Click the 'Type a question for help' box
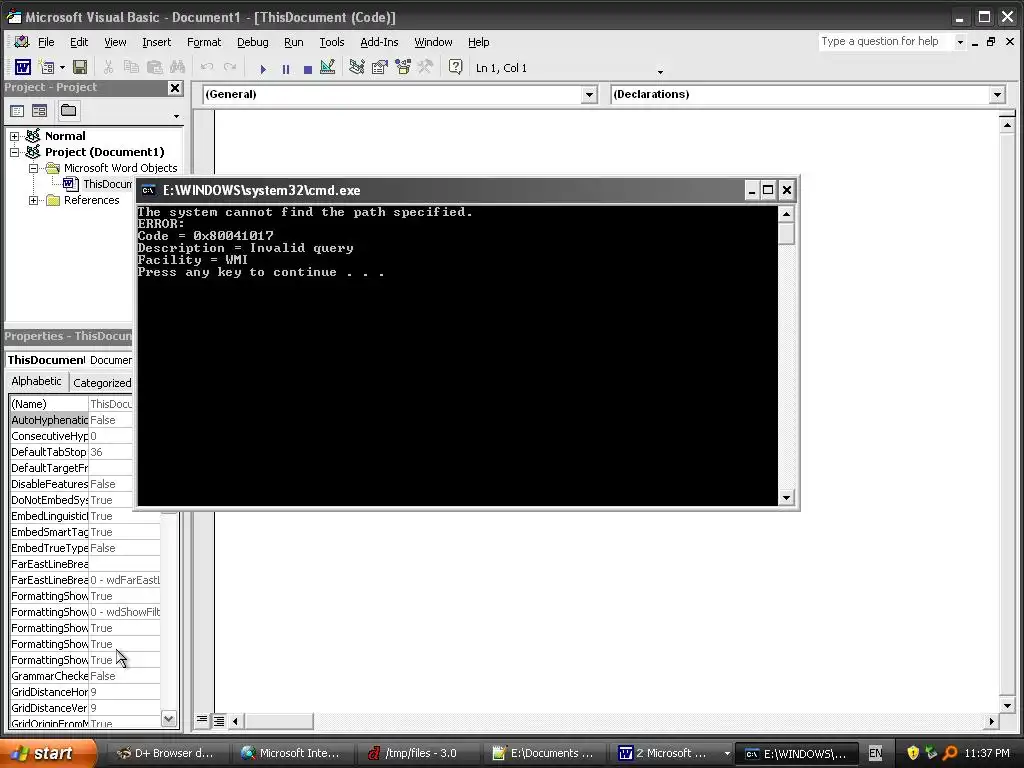Image resolution: width=1024 pixels, height=768 pixels. click(x=886, y=41)
